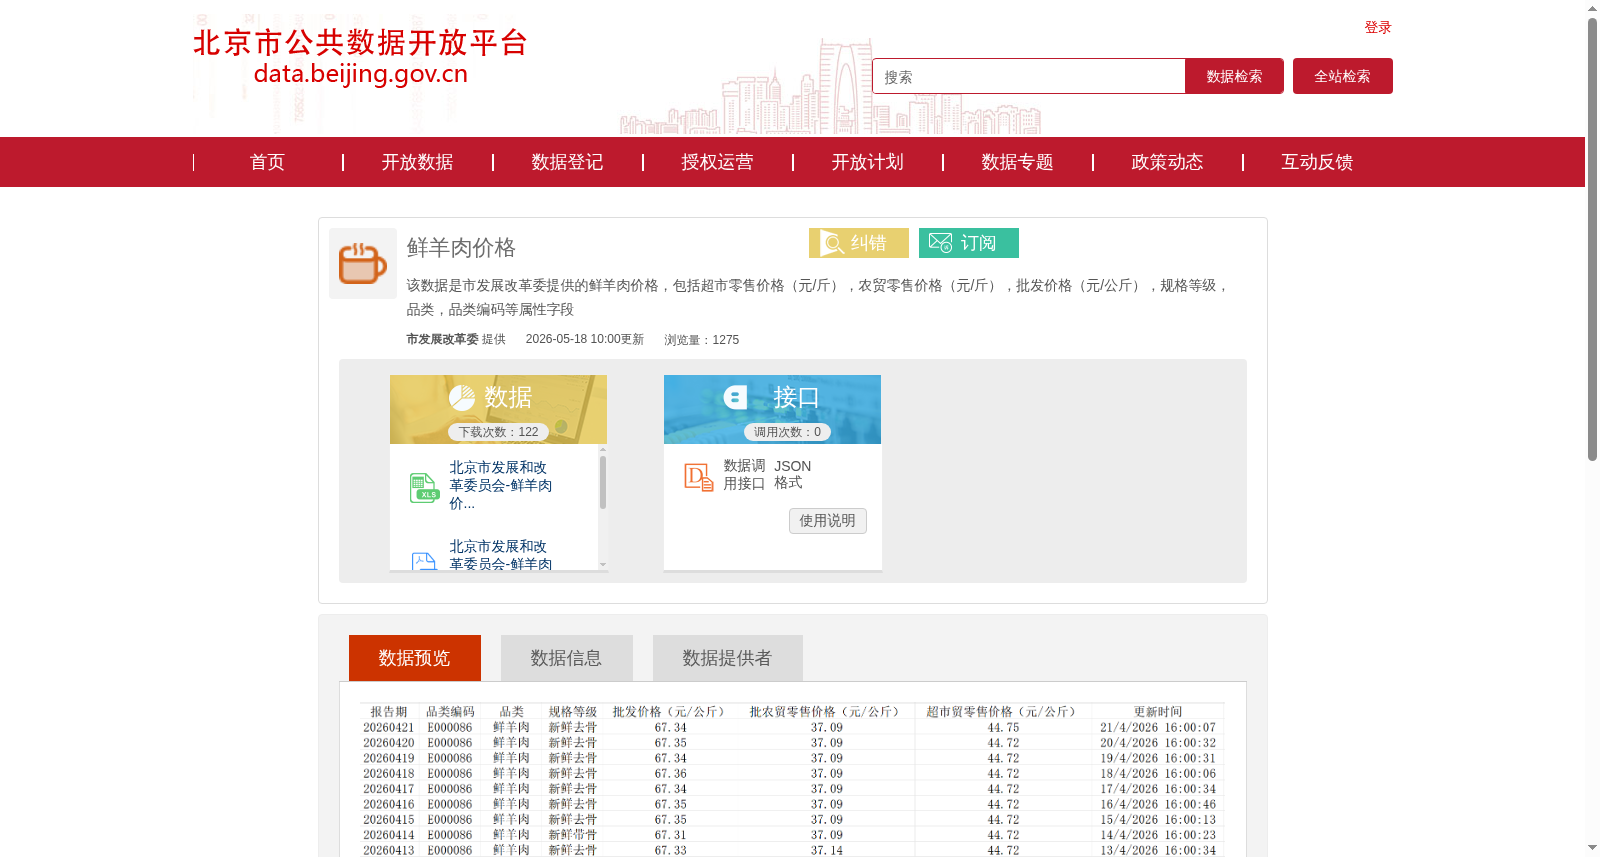1600x857 pixels.
Task: Switch to the 数据预览 tab
Action: (415, 658)
